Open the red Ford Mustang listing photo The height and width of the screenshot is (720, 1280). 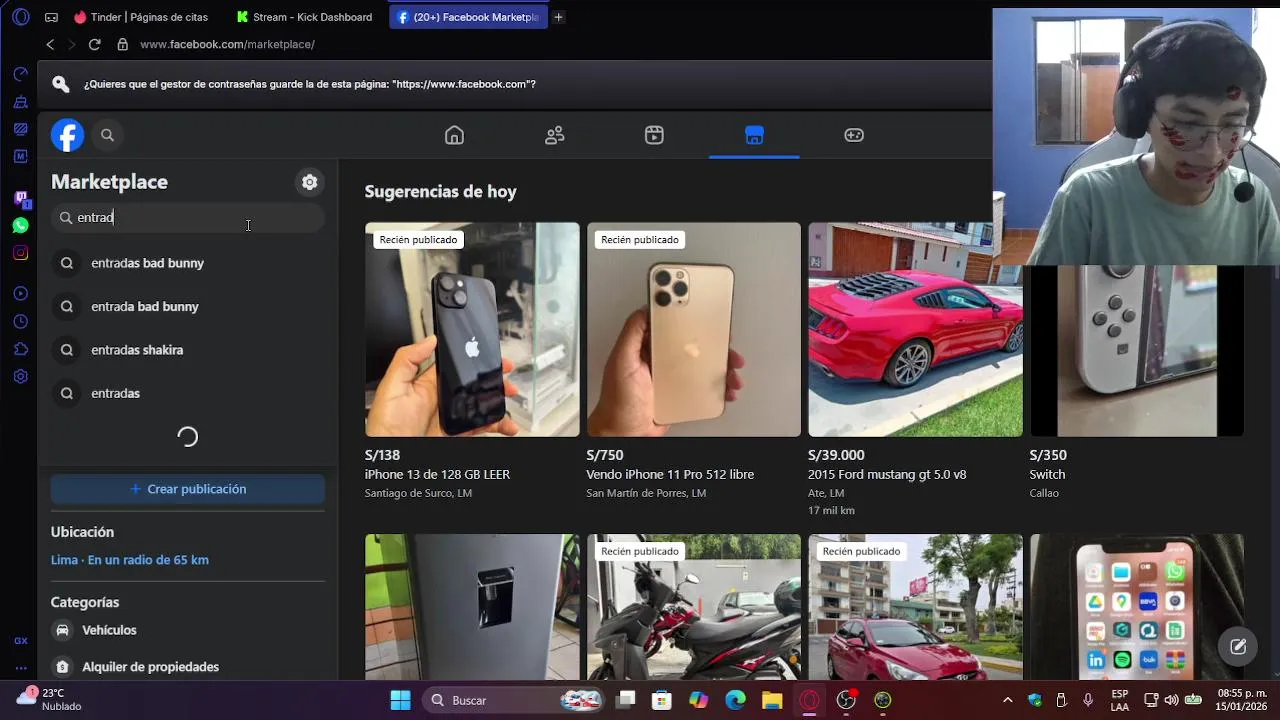click(x=915, y=329)
